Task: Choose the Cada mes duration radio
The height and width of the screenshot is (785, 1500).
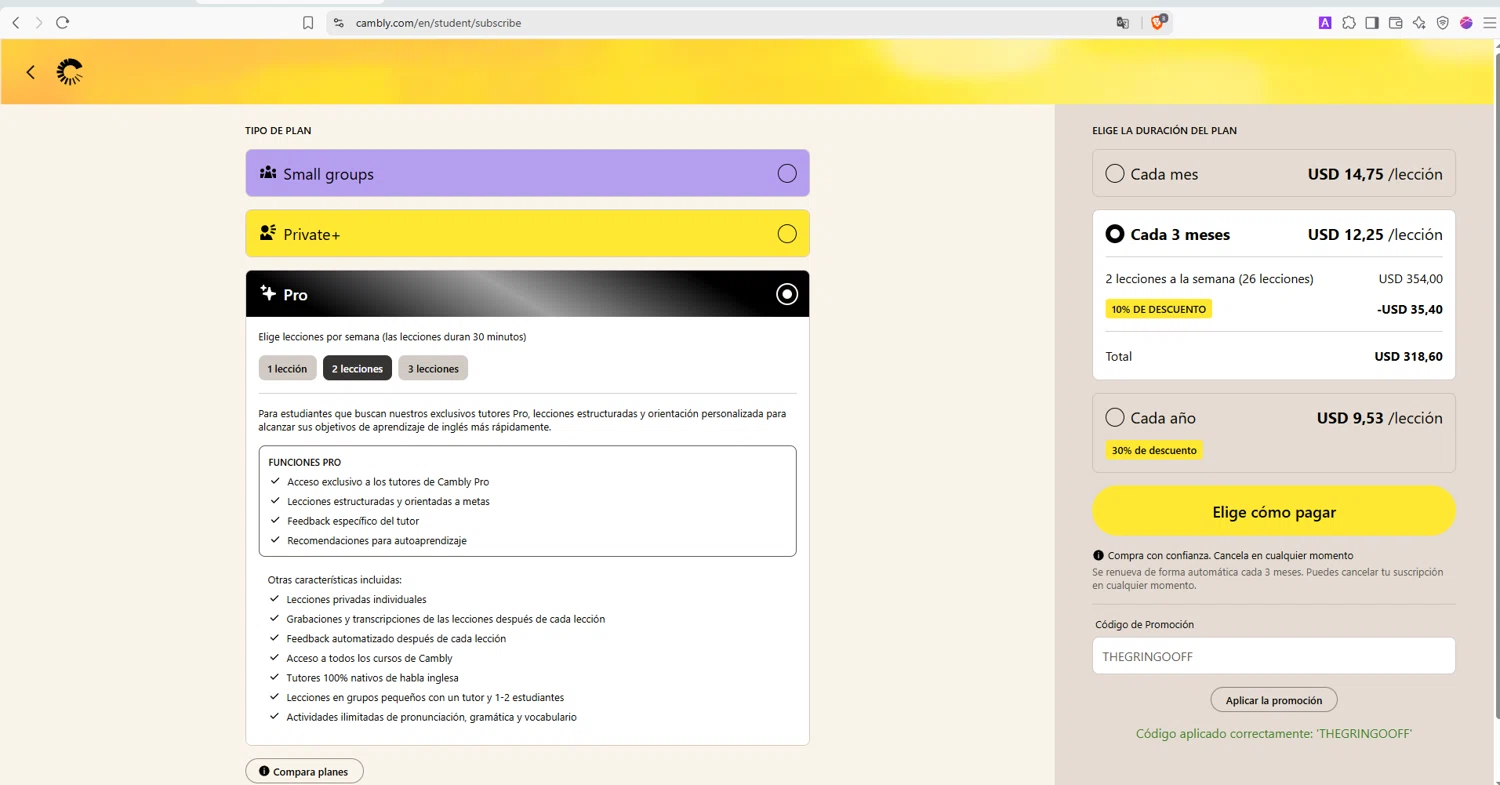Action: (1115, 174)
